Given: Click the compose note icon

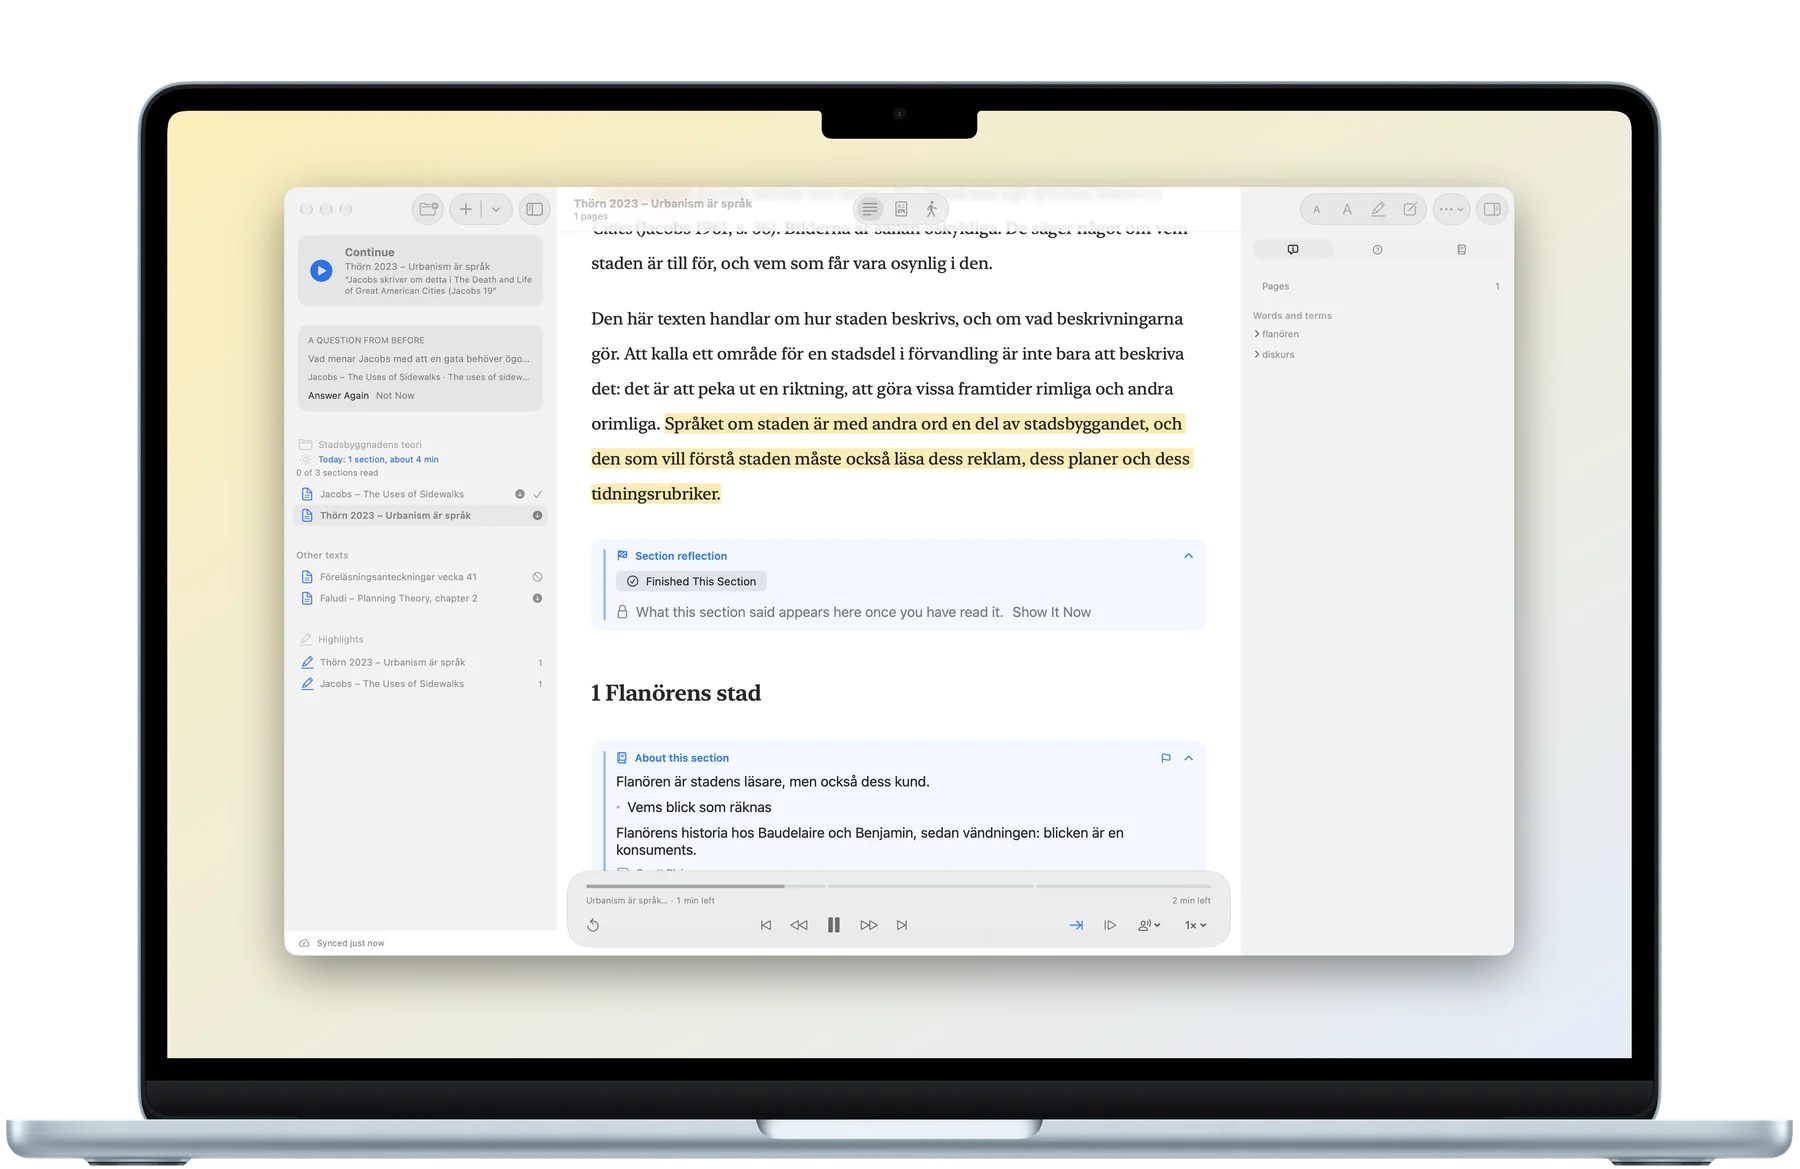Looking at the screenshot, I should pos(1410,209).
